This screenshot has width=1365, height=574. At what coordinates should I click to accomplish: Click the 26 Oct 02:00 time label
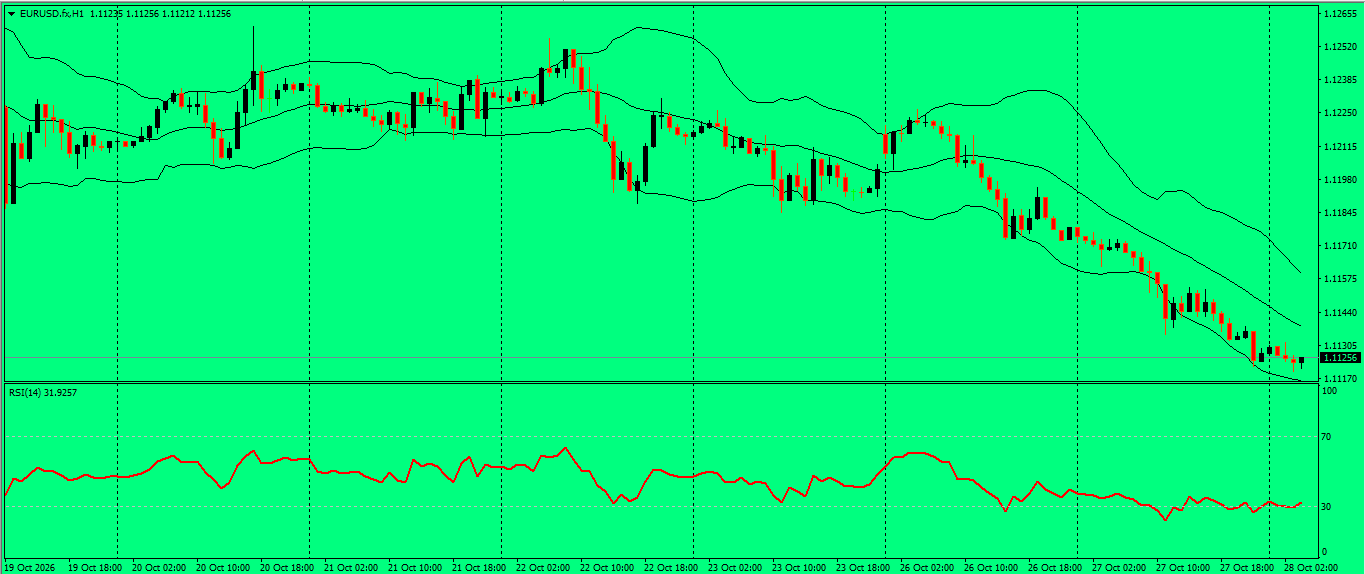[927, 567]
